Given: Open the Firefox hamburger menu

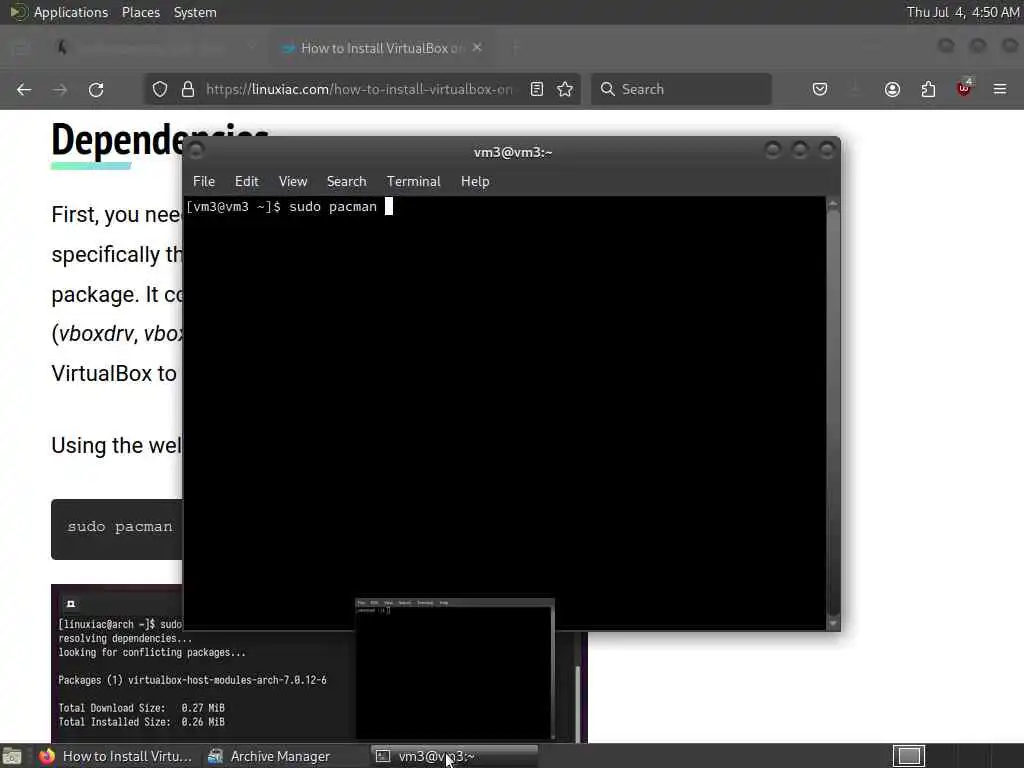Looking at the screenshot, I should [1000, 89].
